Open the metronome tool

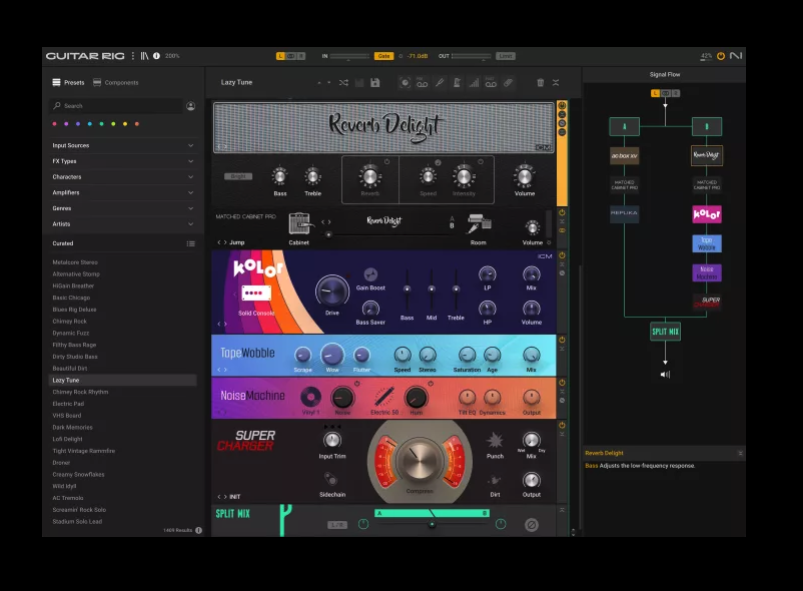click(456, 82)
